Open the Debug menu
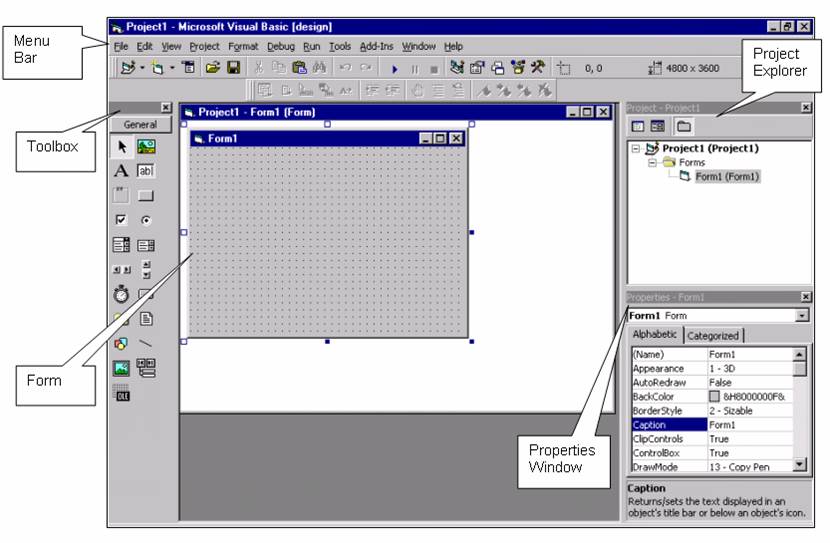 281,47
